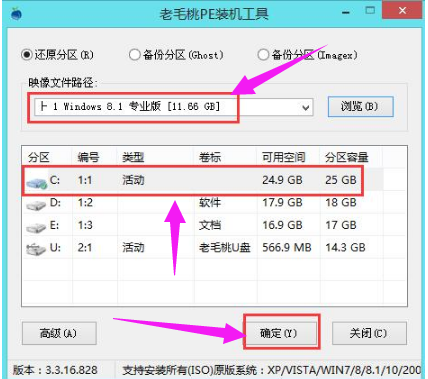Image resolution: width=428 pixels, height=379 pixels.
Task: Select partition number 1:2 cell
Action: [85, 202]
